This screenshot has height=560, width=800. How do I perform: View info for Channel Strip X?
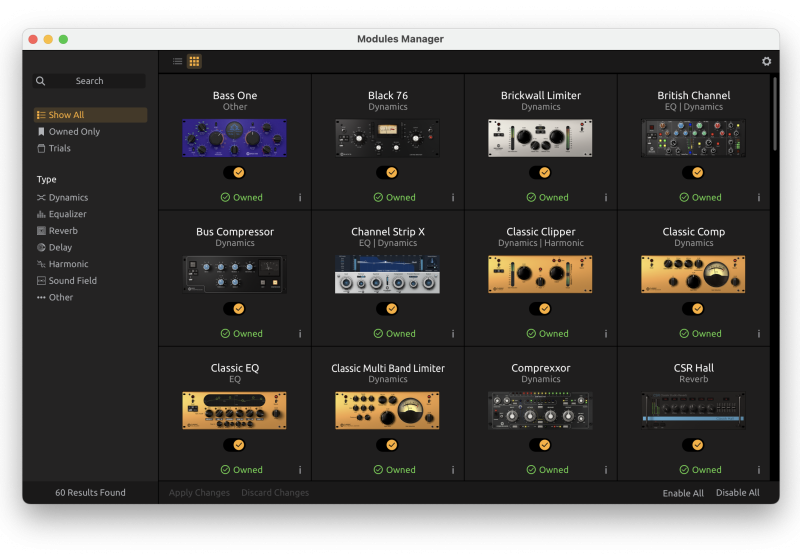[452, 334]
